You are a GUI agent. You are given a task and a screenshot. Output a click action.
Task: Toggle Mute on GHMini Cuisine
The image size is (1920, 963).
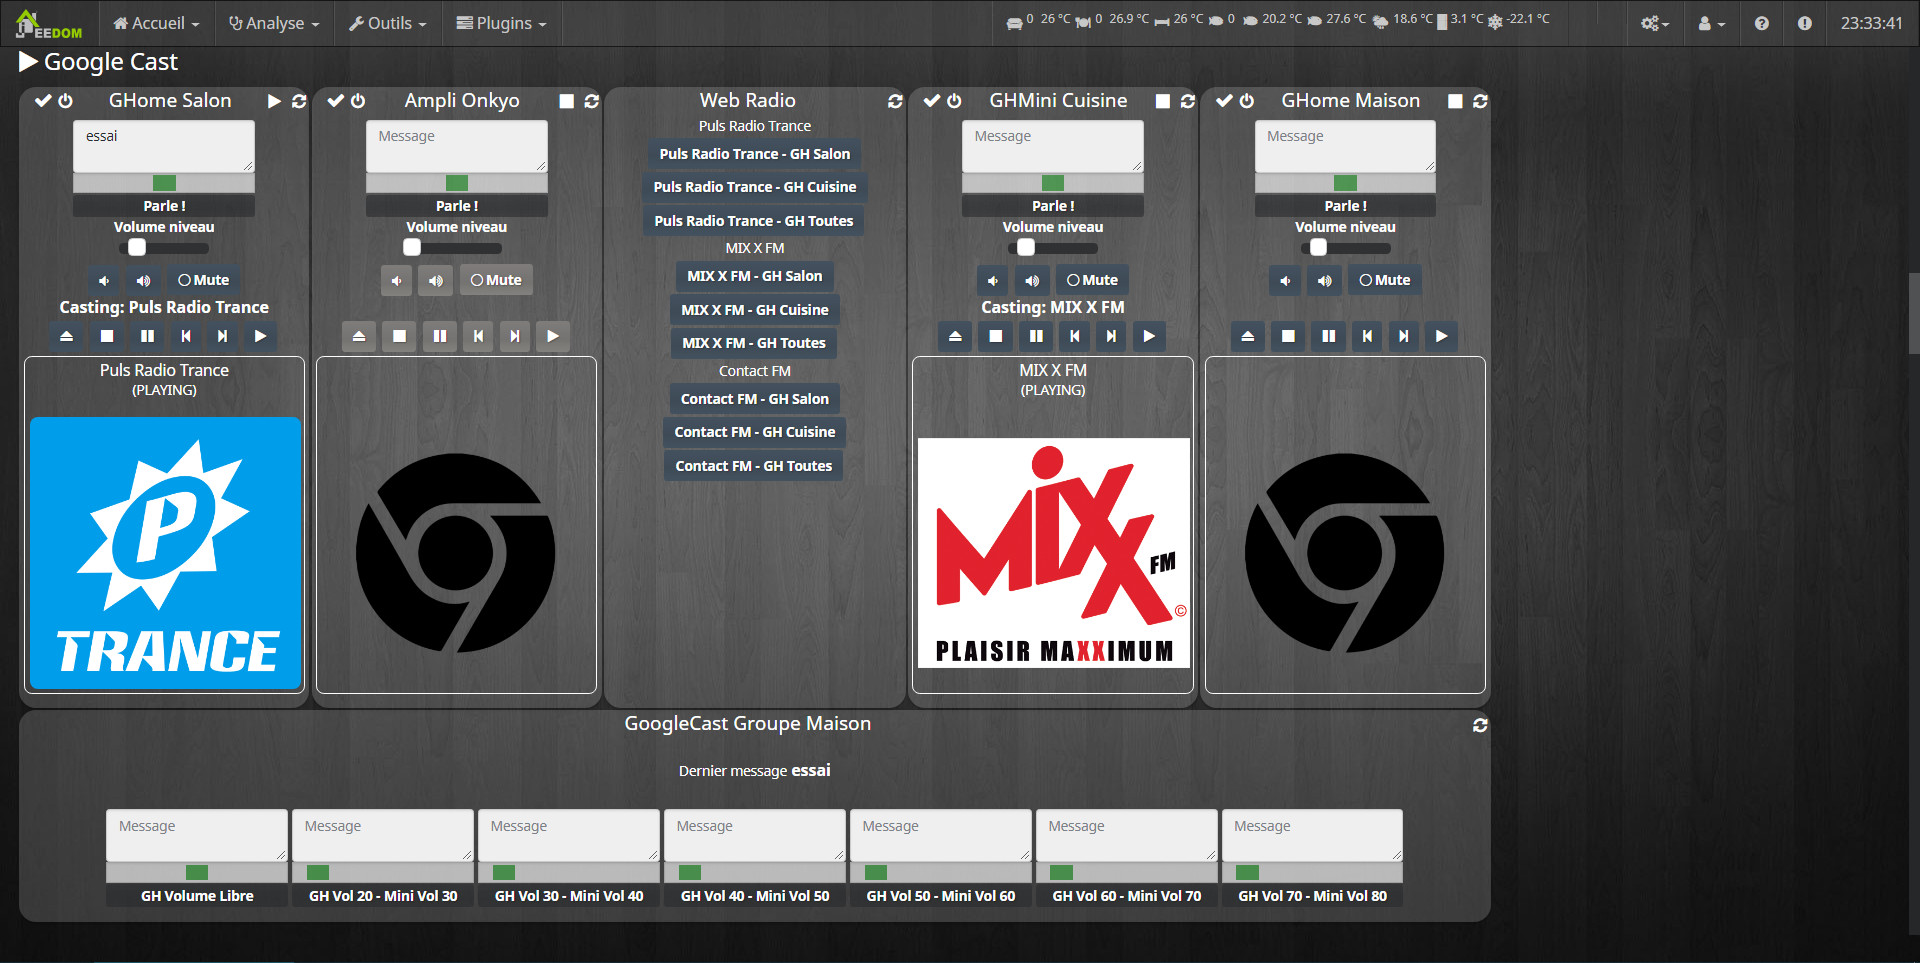(1092, 280)
